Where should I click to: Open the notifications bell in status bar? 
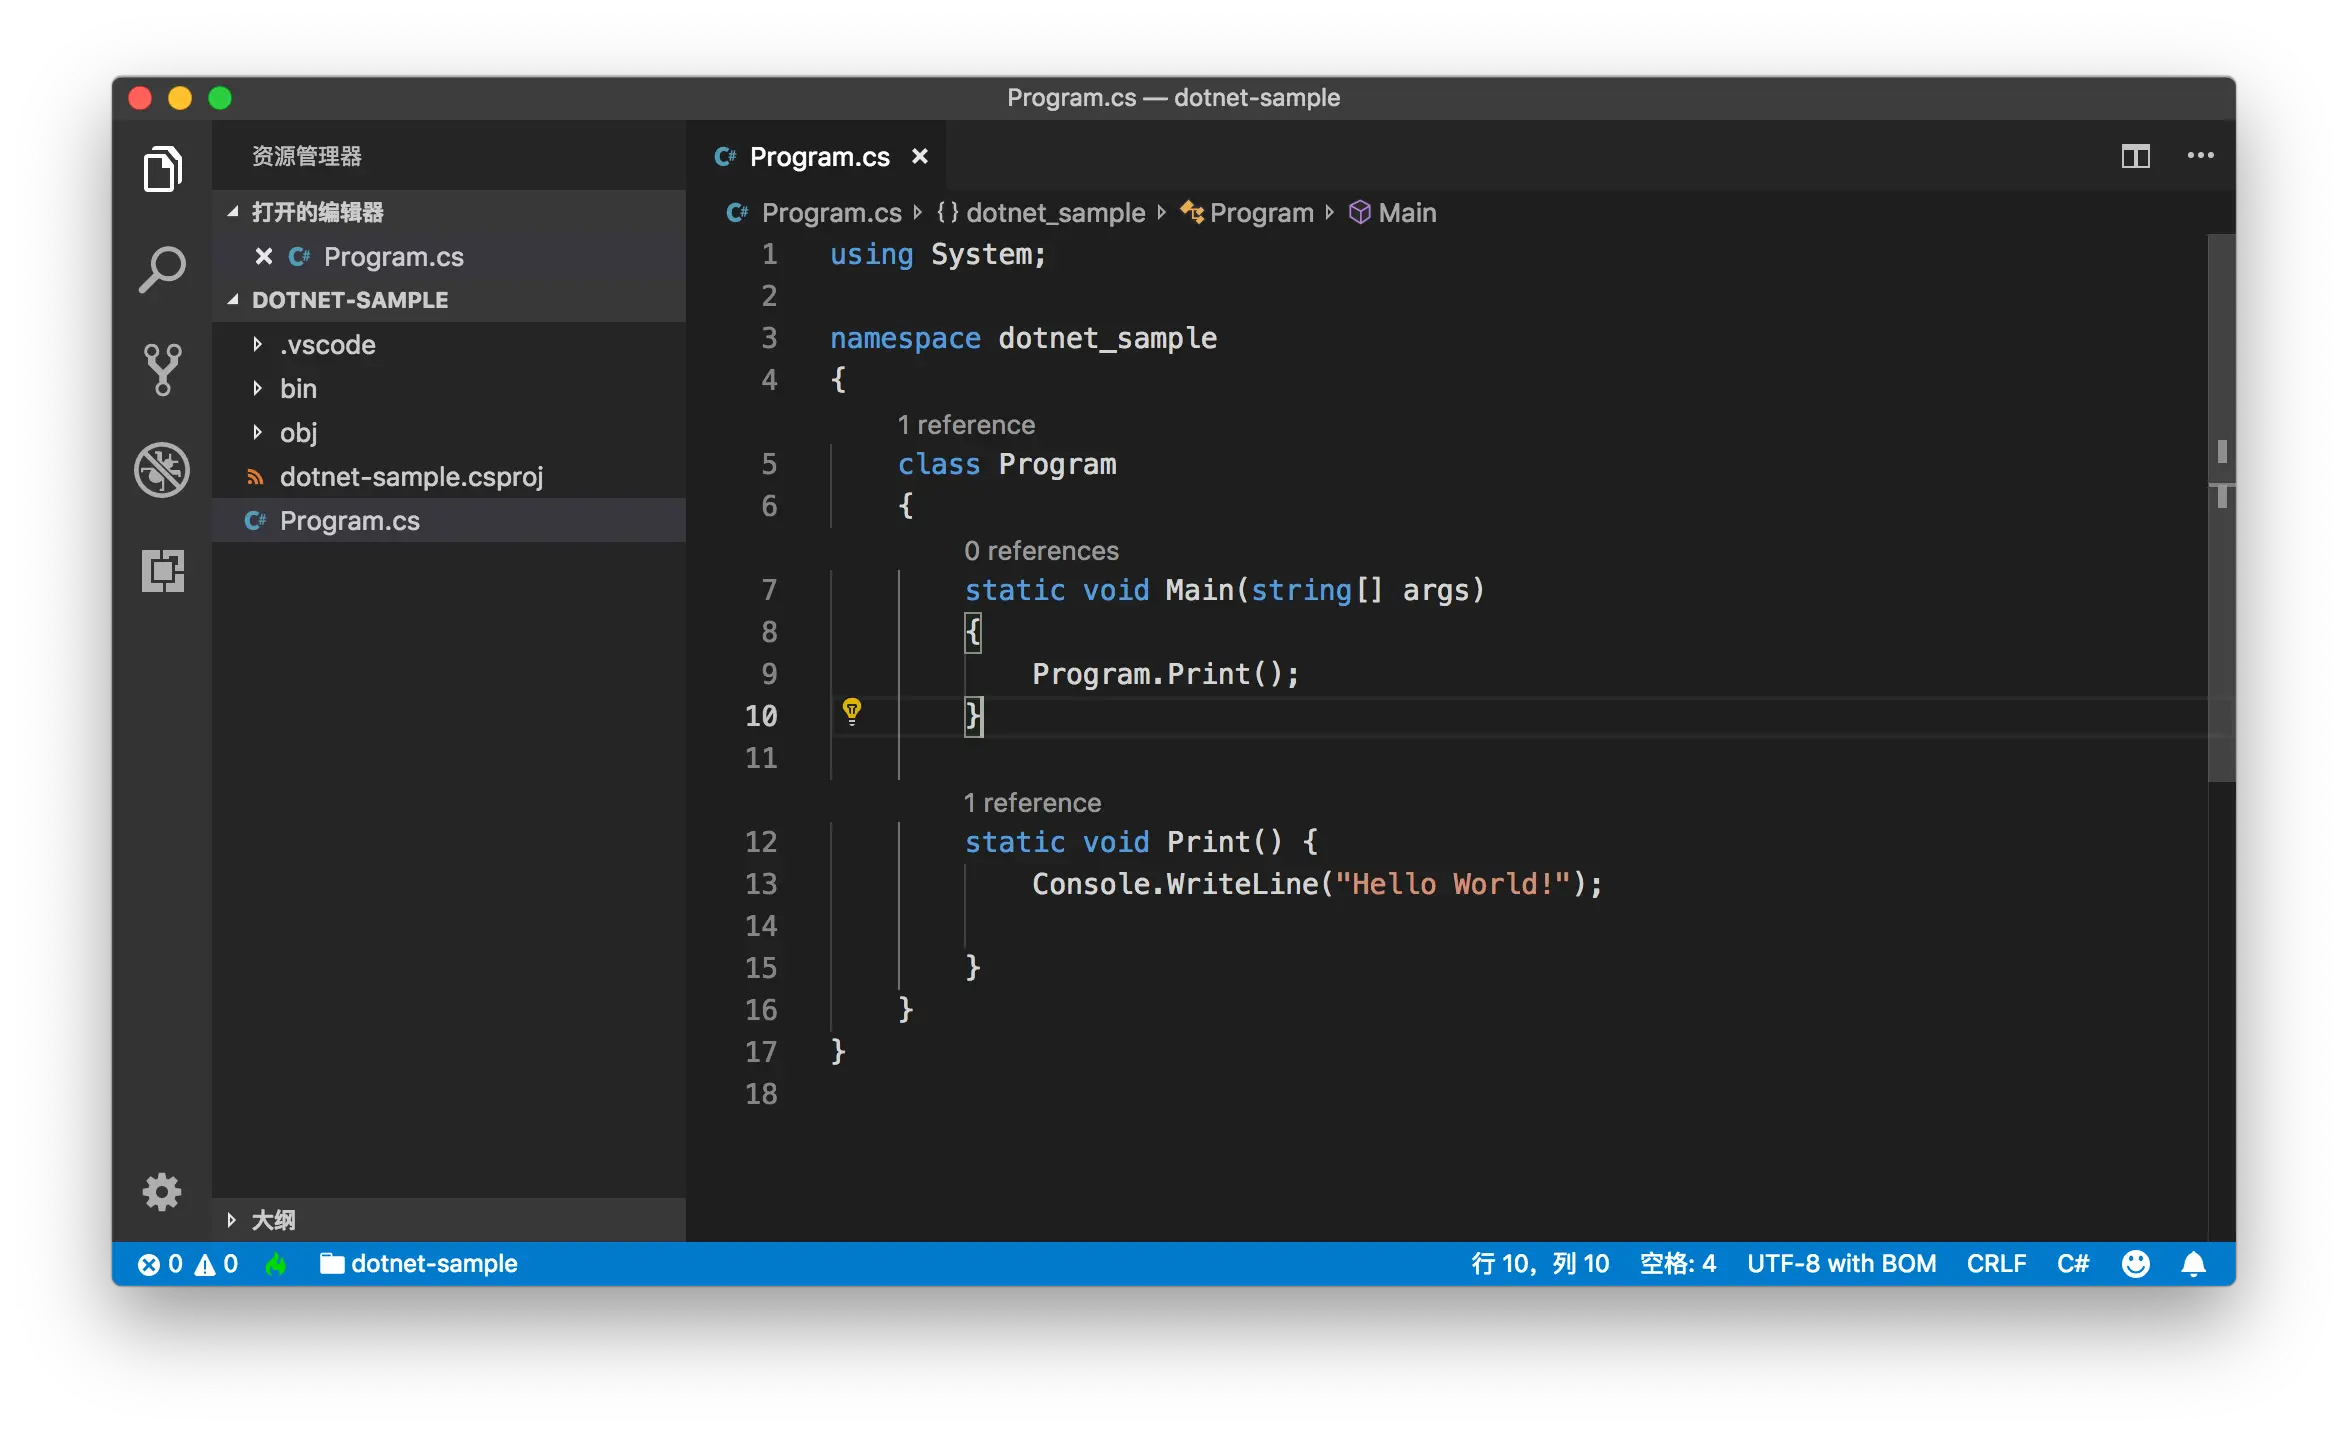pyautogui.click(x=2193, y=1264)
